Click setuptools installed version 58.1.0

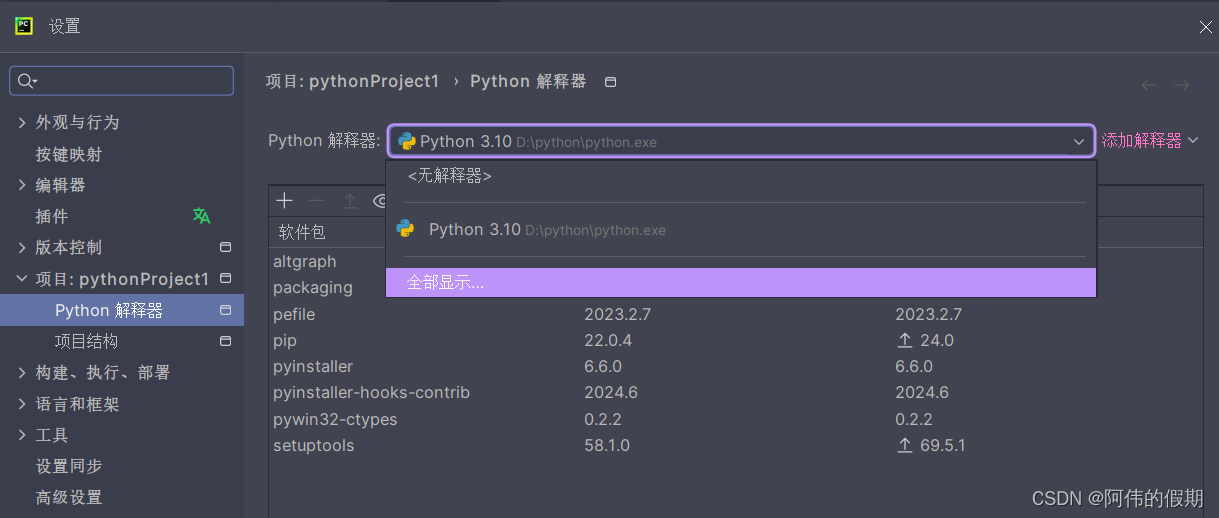(x=607, y=445)
